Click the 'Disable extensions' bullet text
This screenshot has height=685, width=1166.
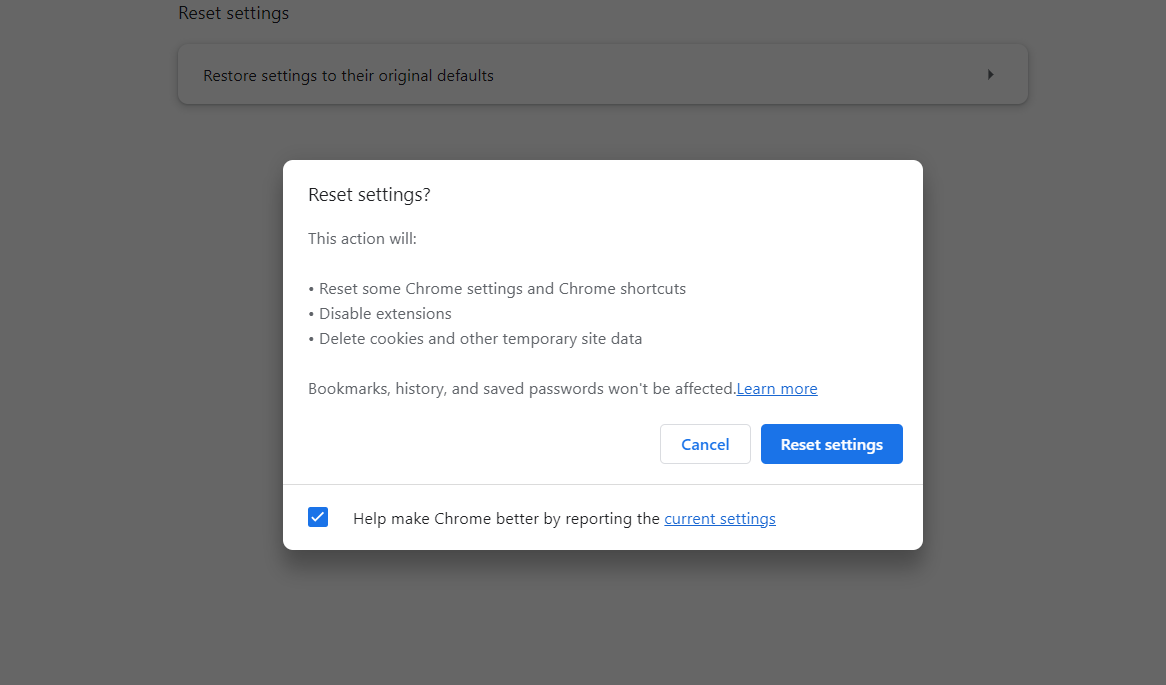click(x=380, y=314)
